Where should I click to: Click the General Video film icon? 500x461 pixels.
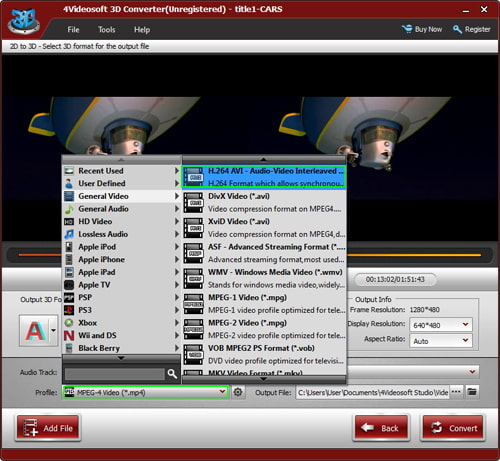pos(69,196)
